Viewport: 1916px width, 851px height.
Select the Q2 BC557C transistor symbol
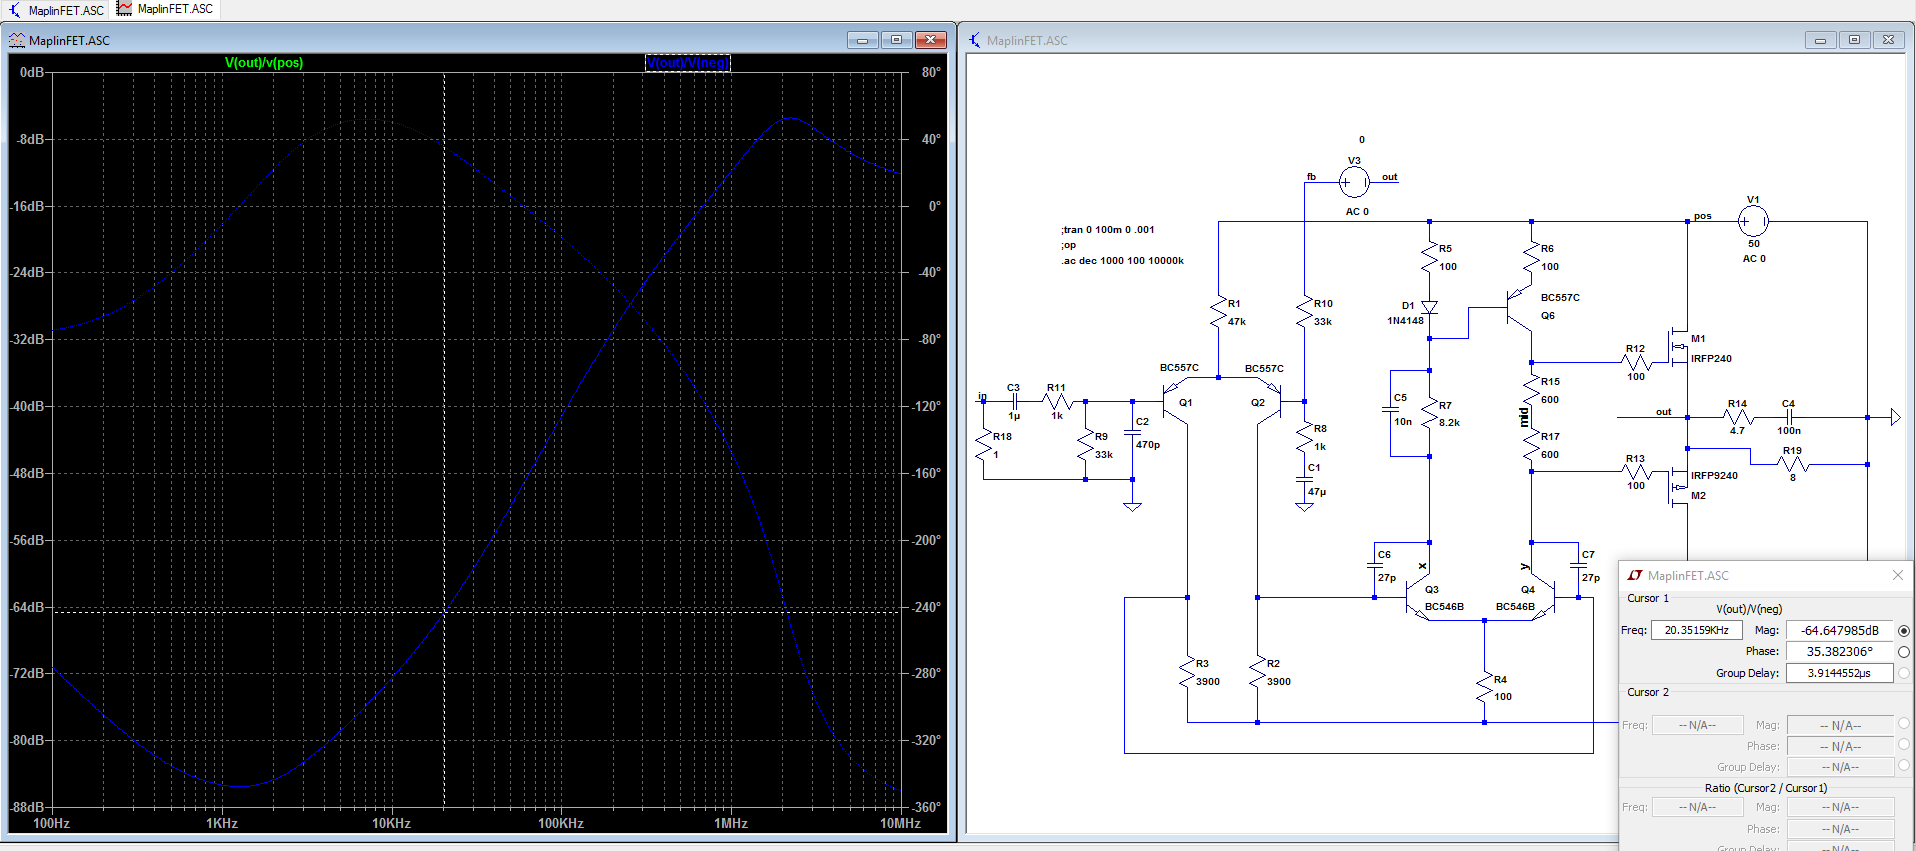1269,403
